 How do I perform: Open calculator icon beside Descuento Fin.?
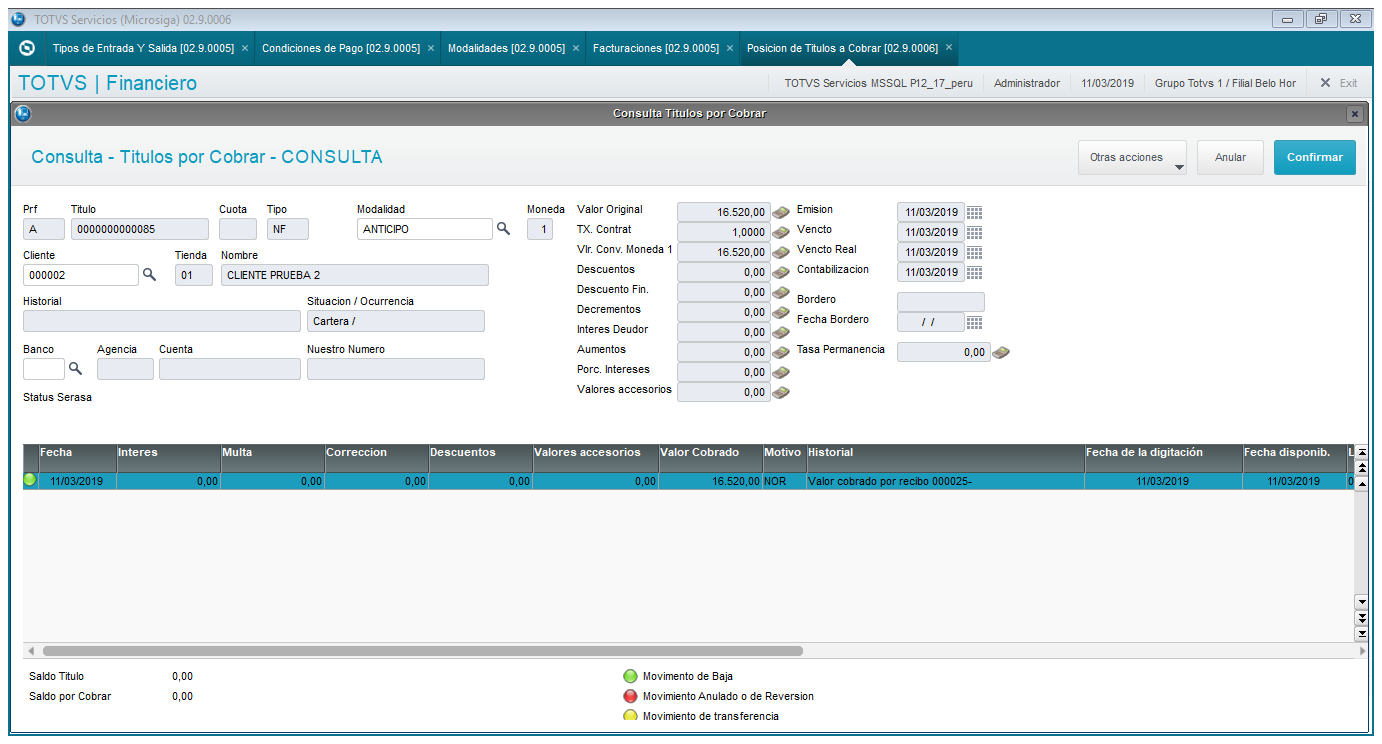tap(781, 292)
